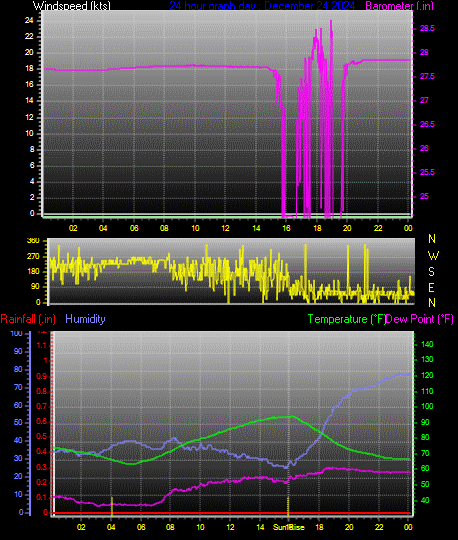Viewport: 458px width, 540px height.
Task: Select 90 on the wind direction axis
Action: (35, 286)
